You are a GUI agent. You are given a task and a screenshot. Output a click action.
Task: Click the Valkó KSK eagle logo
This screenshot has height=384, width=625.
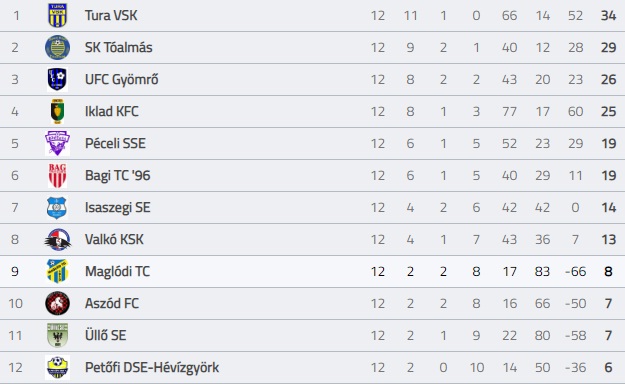57,239
